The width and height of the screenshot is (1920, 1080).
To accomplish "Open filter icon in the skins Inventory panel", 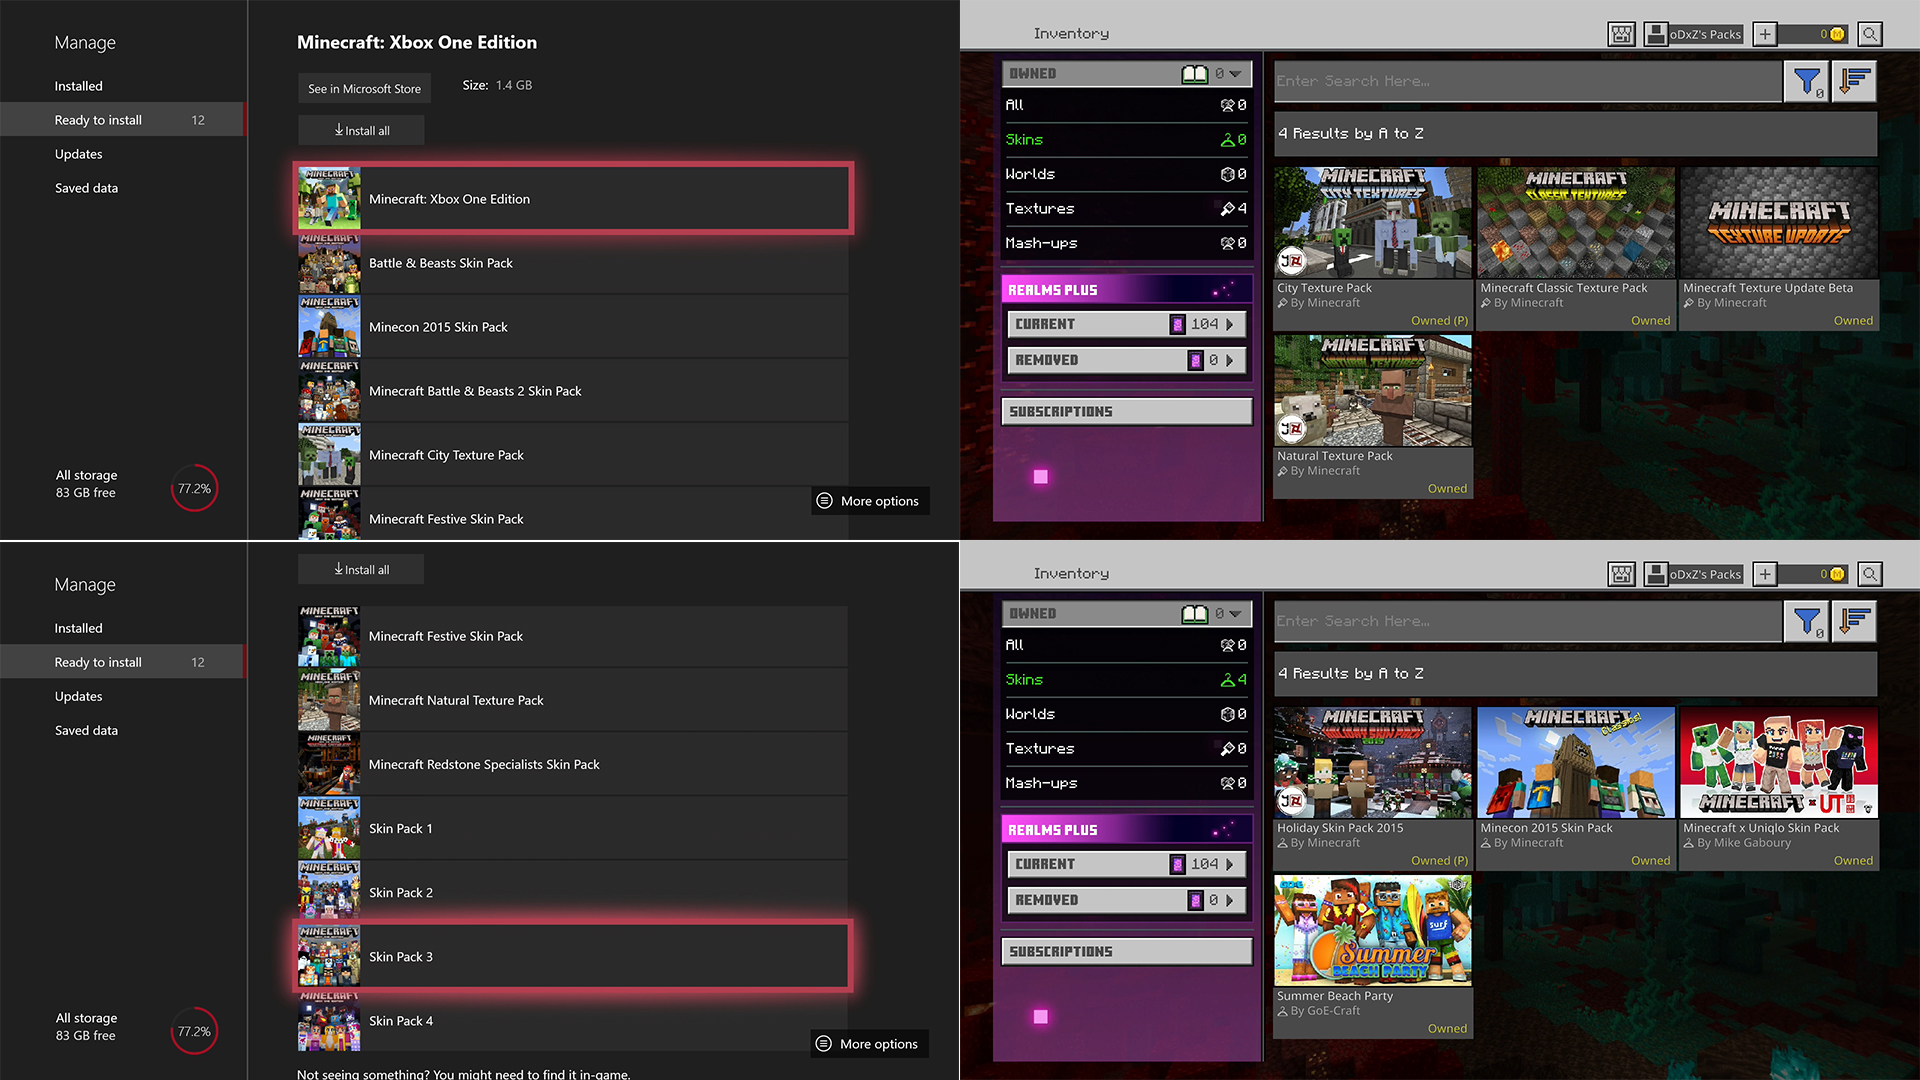I will coord(1807,622).
